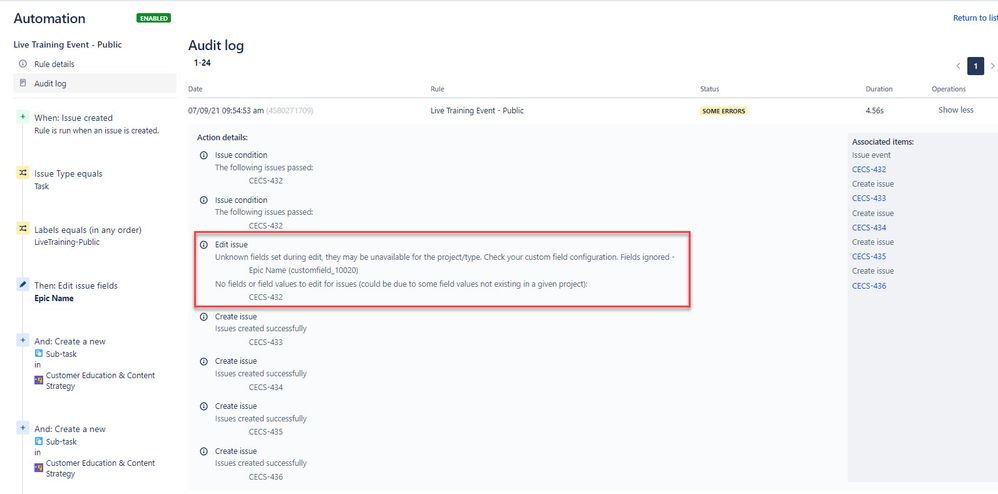Click the pencil Edit issue fields icon
Viewport: 998px width, 494px height.
click(x=22, y=285)
